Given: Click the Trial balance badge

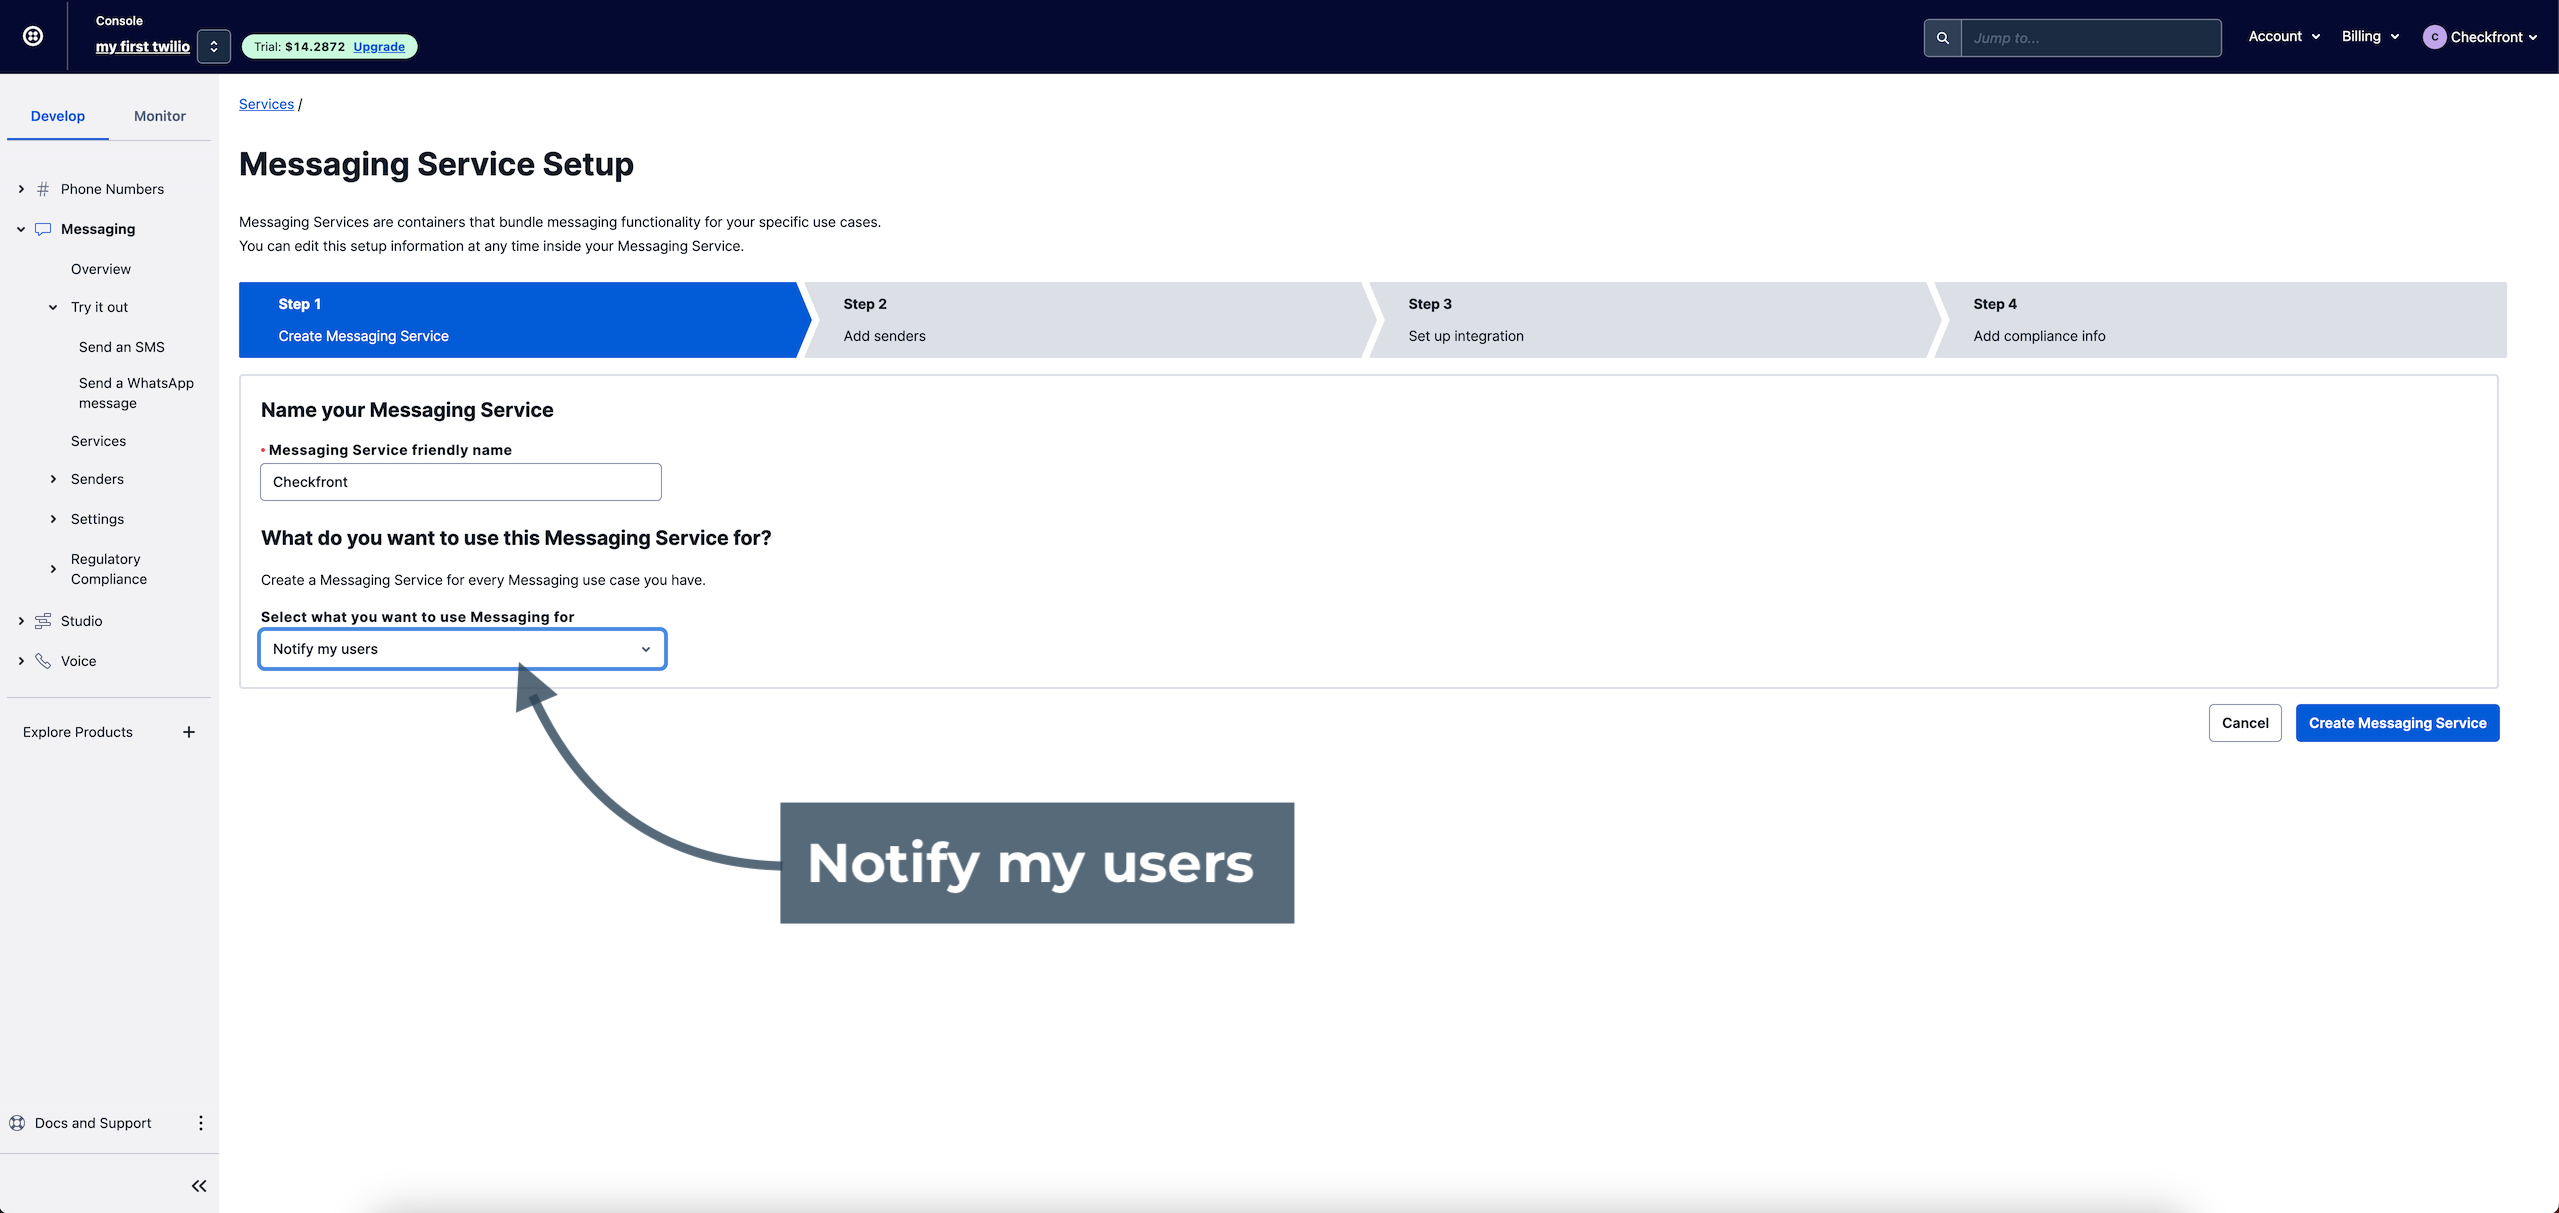Looking at the screenshot, I should click(x=329, y=46).
